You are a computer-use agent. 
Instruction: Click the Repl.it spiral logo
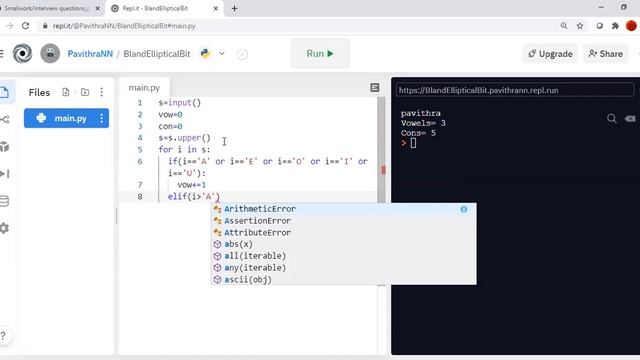coord(22,53)
